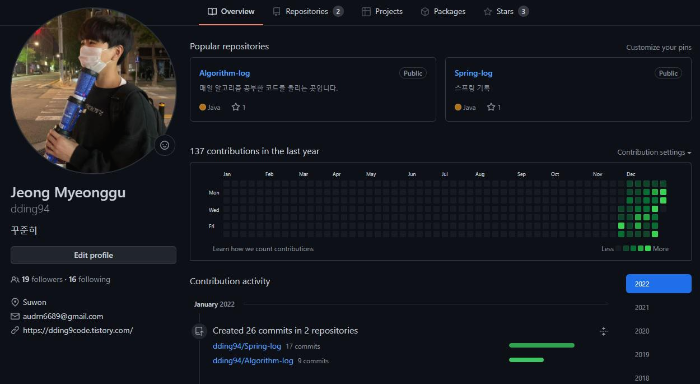Open the dding9code.tistory.com blog link
This screenshot has width=700, height=384.
coord(78,330)
